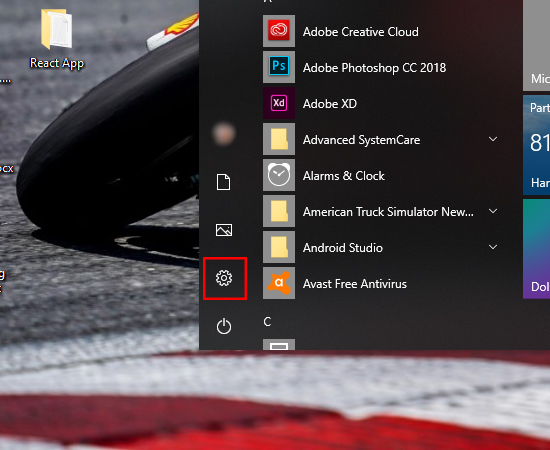Launch Adobe Creative Cloud icon
550x450 pixels.
(x=279, y=31)
